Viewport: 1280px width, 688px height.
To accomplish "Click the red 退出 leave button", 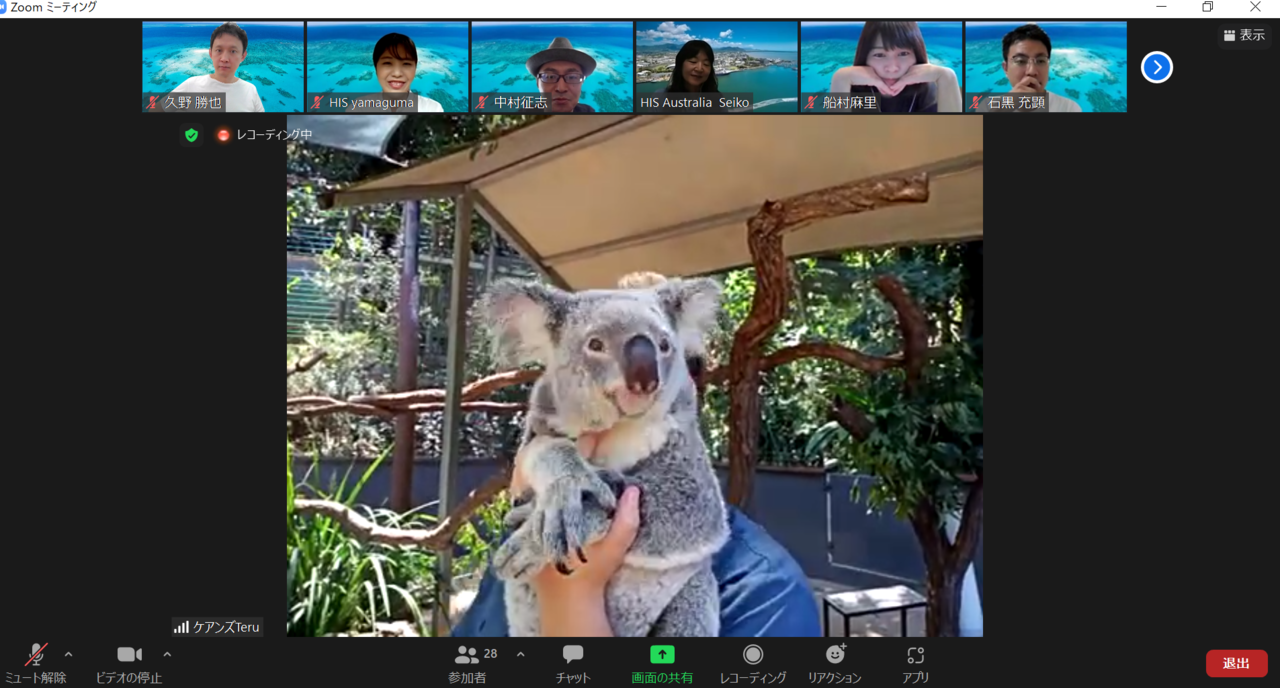I will (1236, 663).
